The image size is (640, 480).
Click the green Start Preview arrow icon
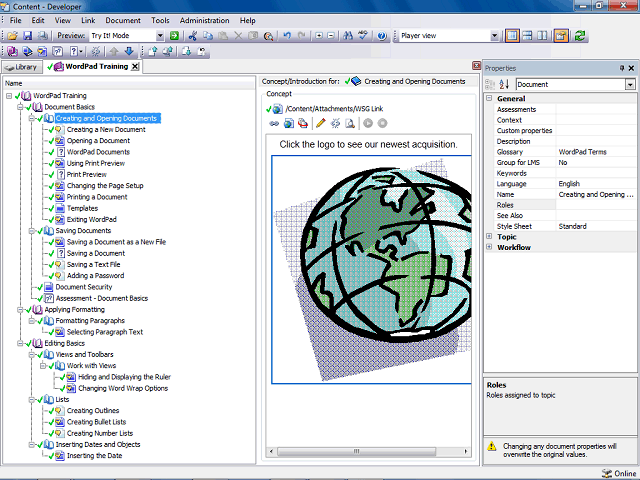174,36
